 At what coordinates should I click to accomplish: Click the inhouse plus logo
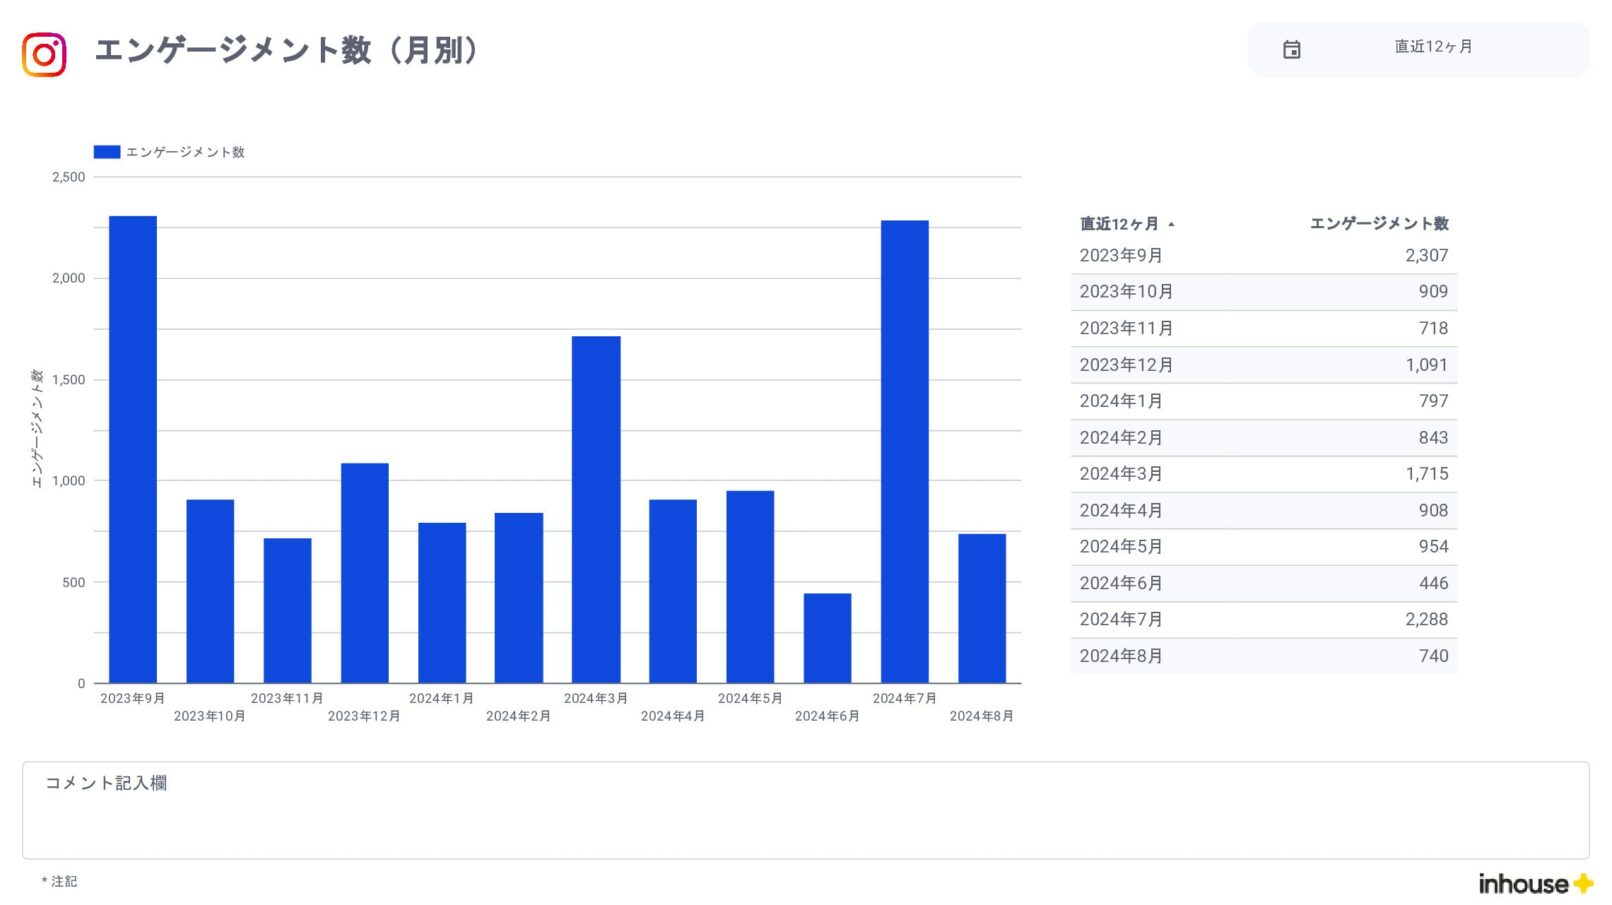pyautogui.click(x=1535, y=883)
